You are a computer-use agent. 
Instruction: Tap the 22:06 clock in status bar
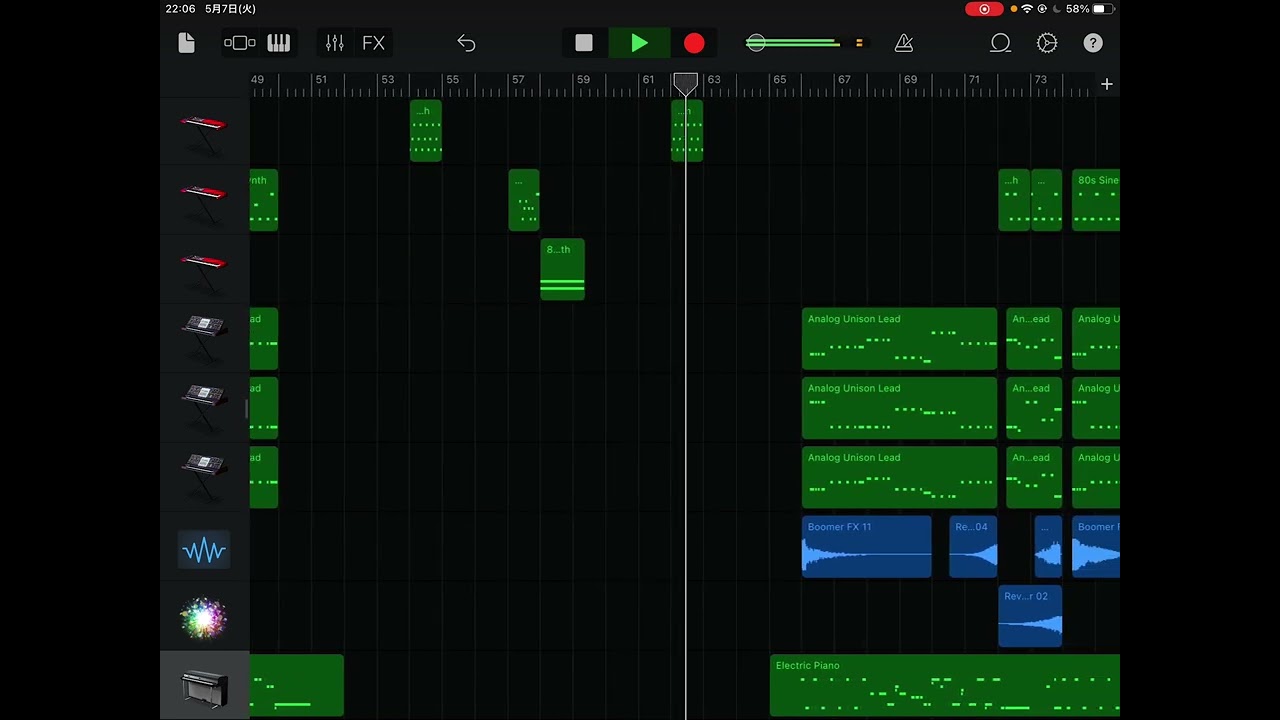coord(180,9)
